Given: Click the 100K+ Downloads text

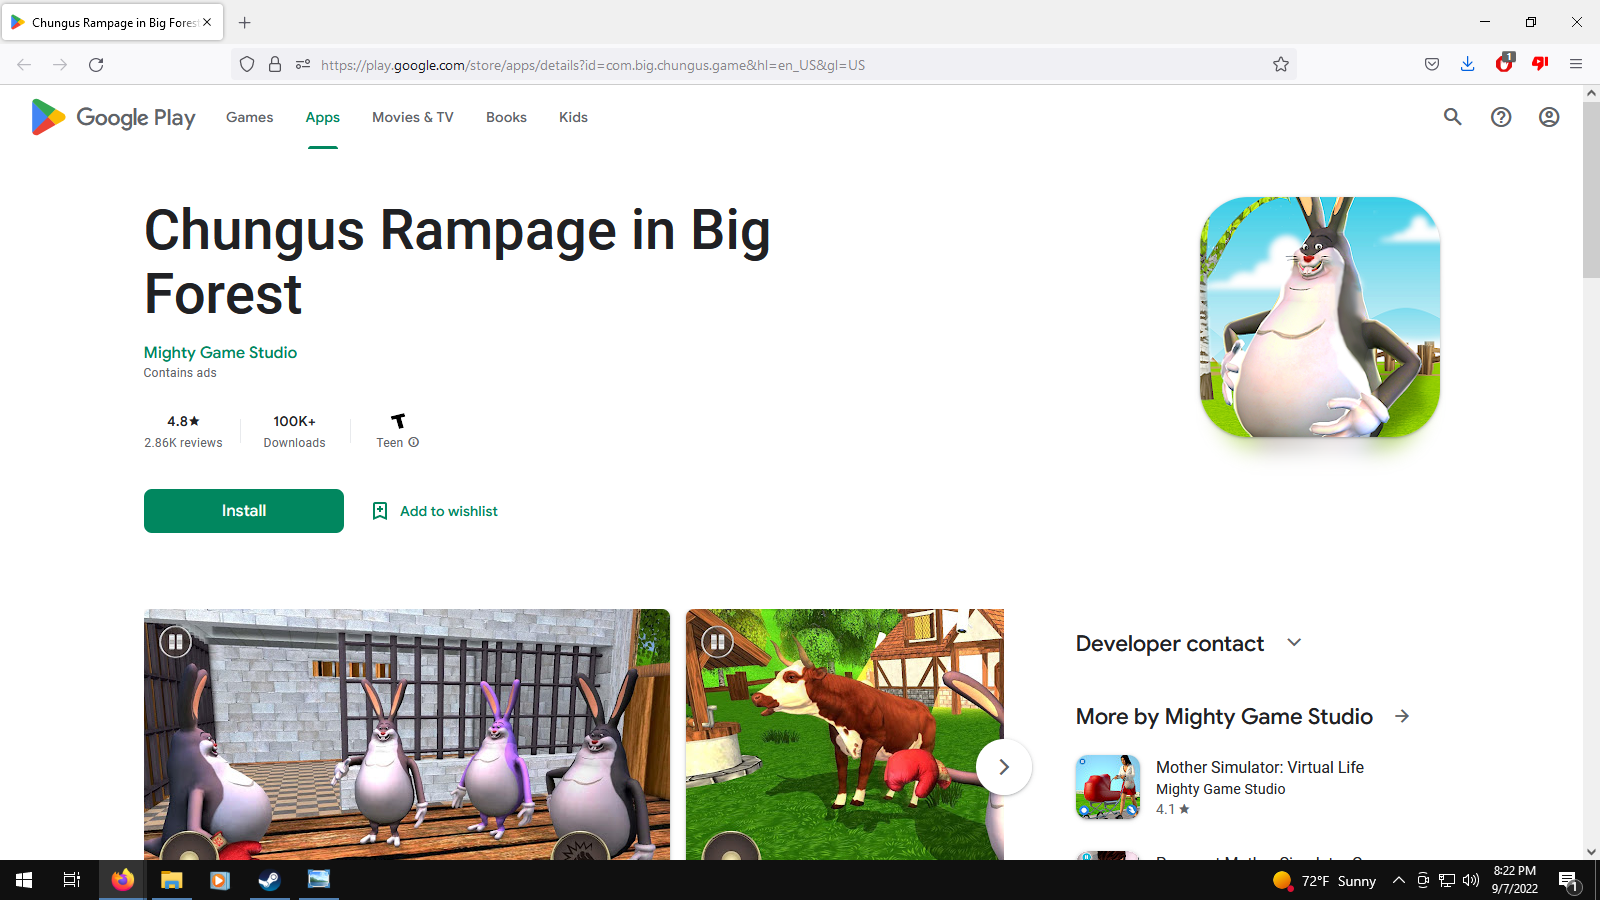Looking at the screenshot, I should 295,432.
